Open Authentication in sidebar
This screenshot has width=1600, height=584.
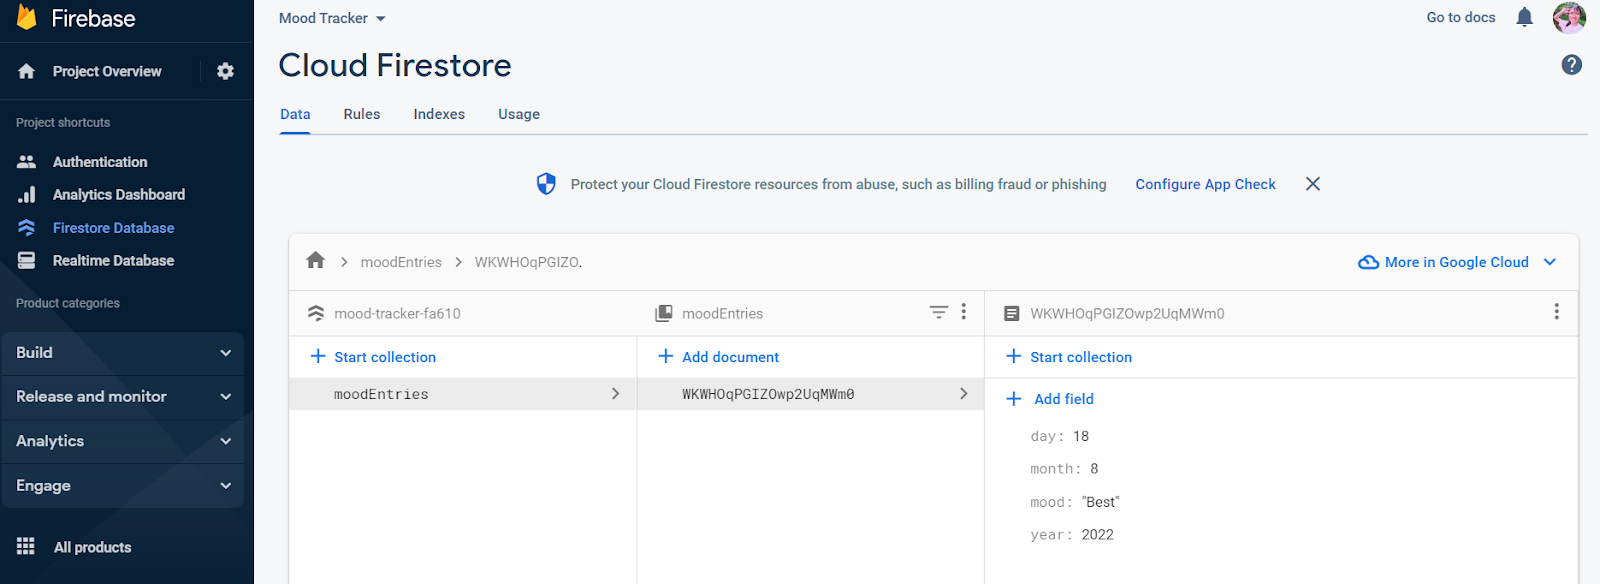(x=99, y=162)
